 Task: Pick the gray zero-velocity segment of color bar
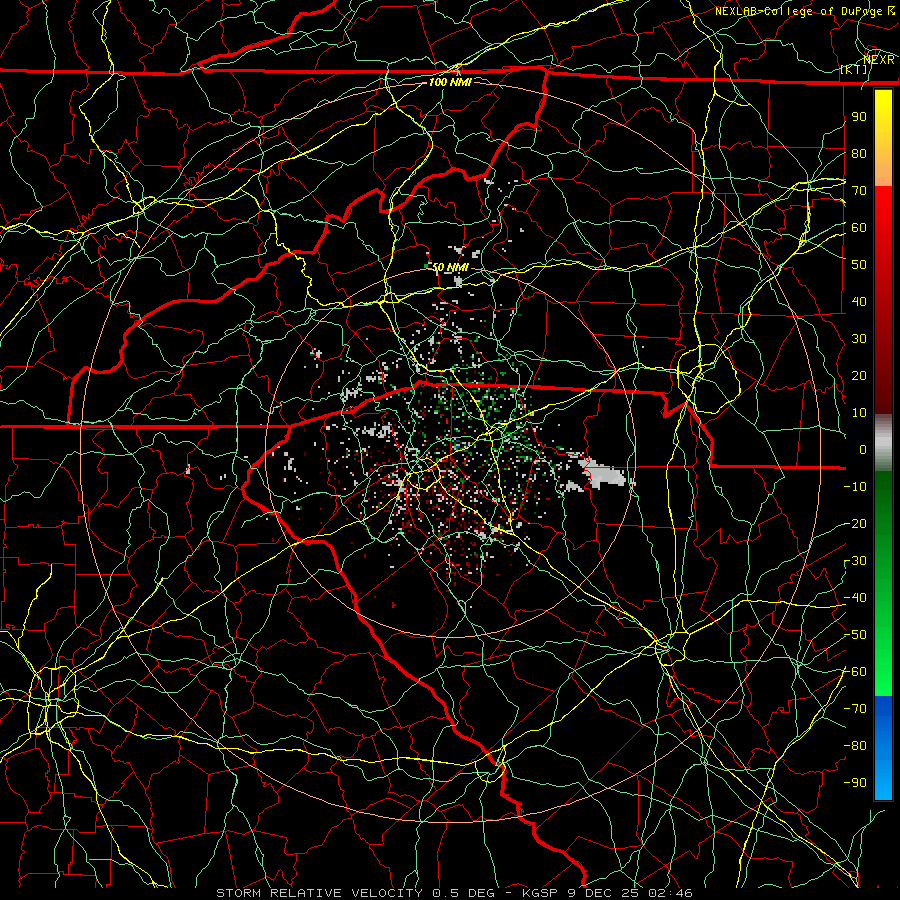click(883, 442)
